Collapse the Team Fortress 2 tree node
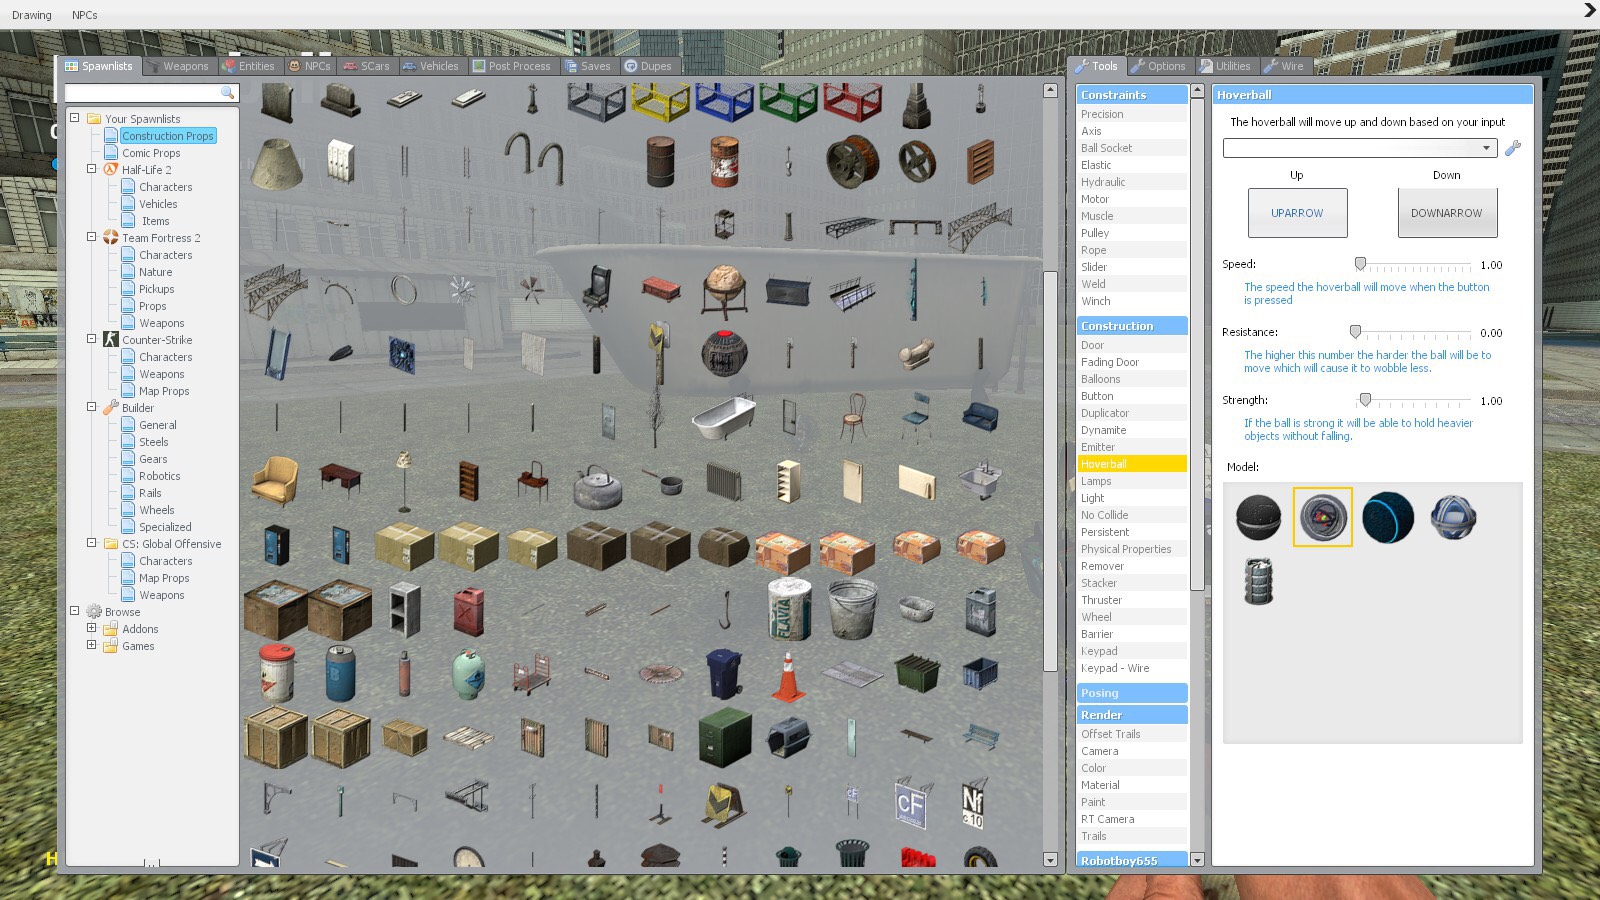This screenshot has width=1600, height=900. [91, 237]
